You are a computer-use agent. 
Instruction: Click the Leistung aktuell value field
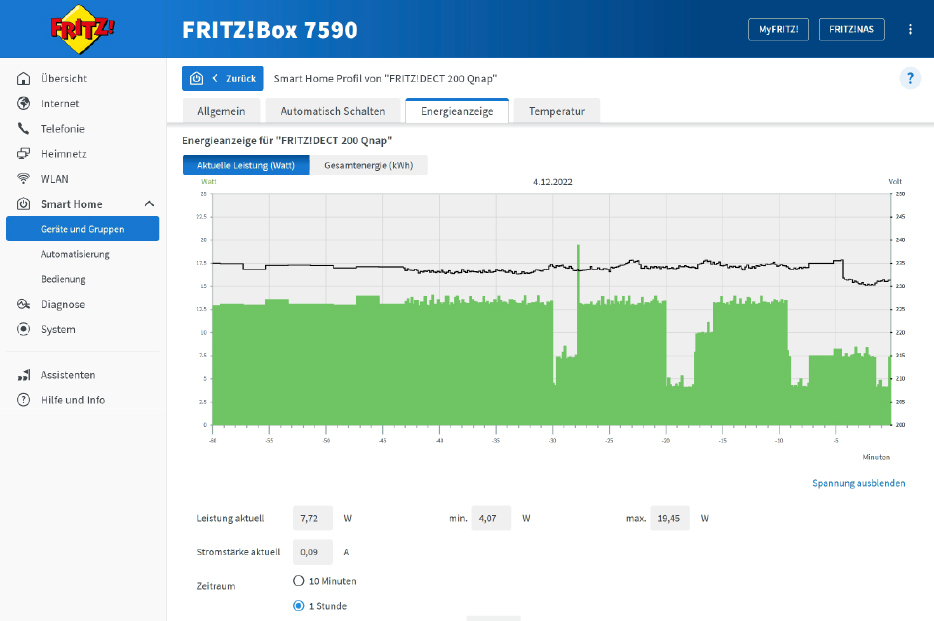(313, 518)
